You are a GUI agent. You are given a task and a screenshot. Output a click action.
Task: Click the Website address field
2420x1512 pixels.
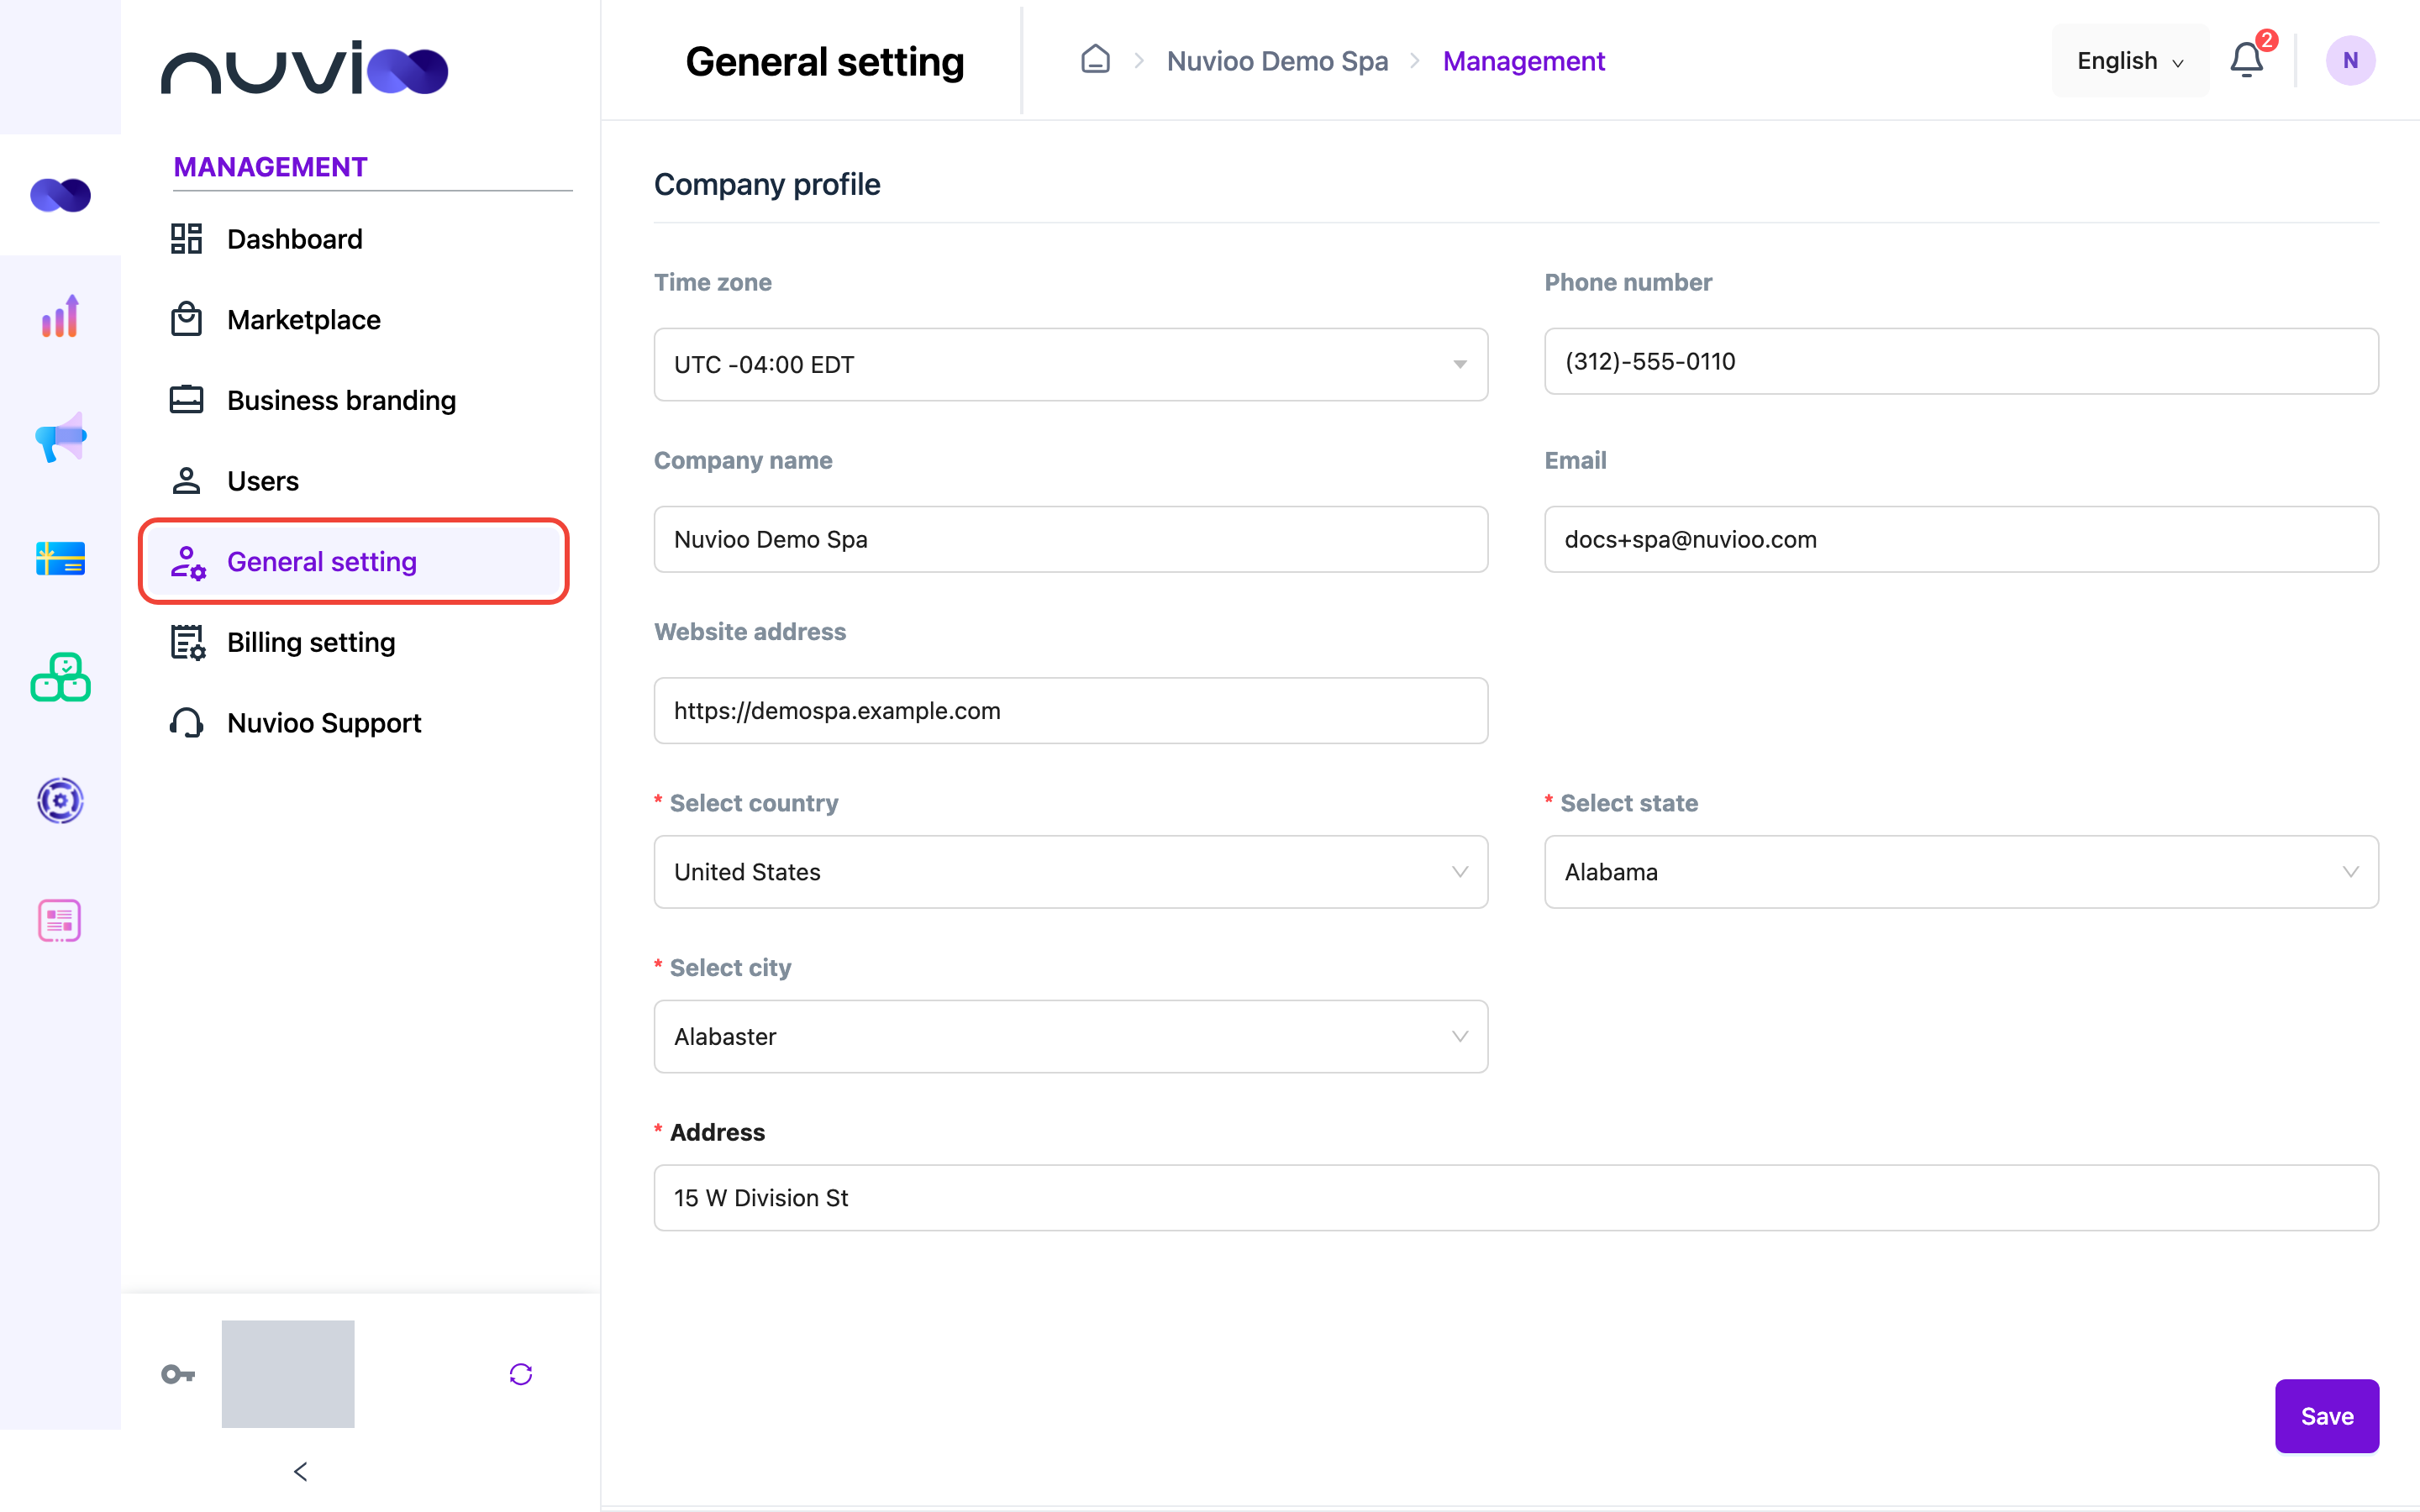1070,710
